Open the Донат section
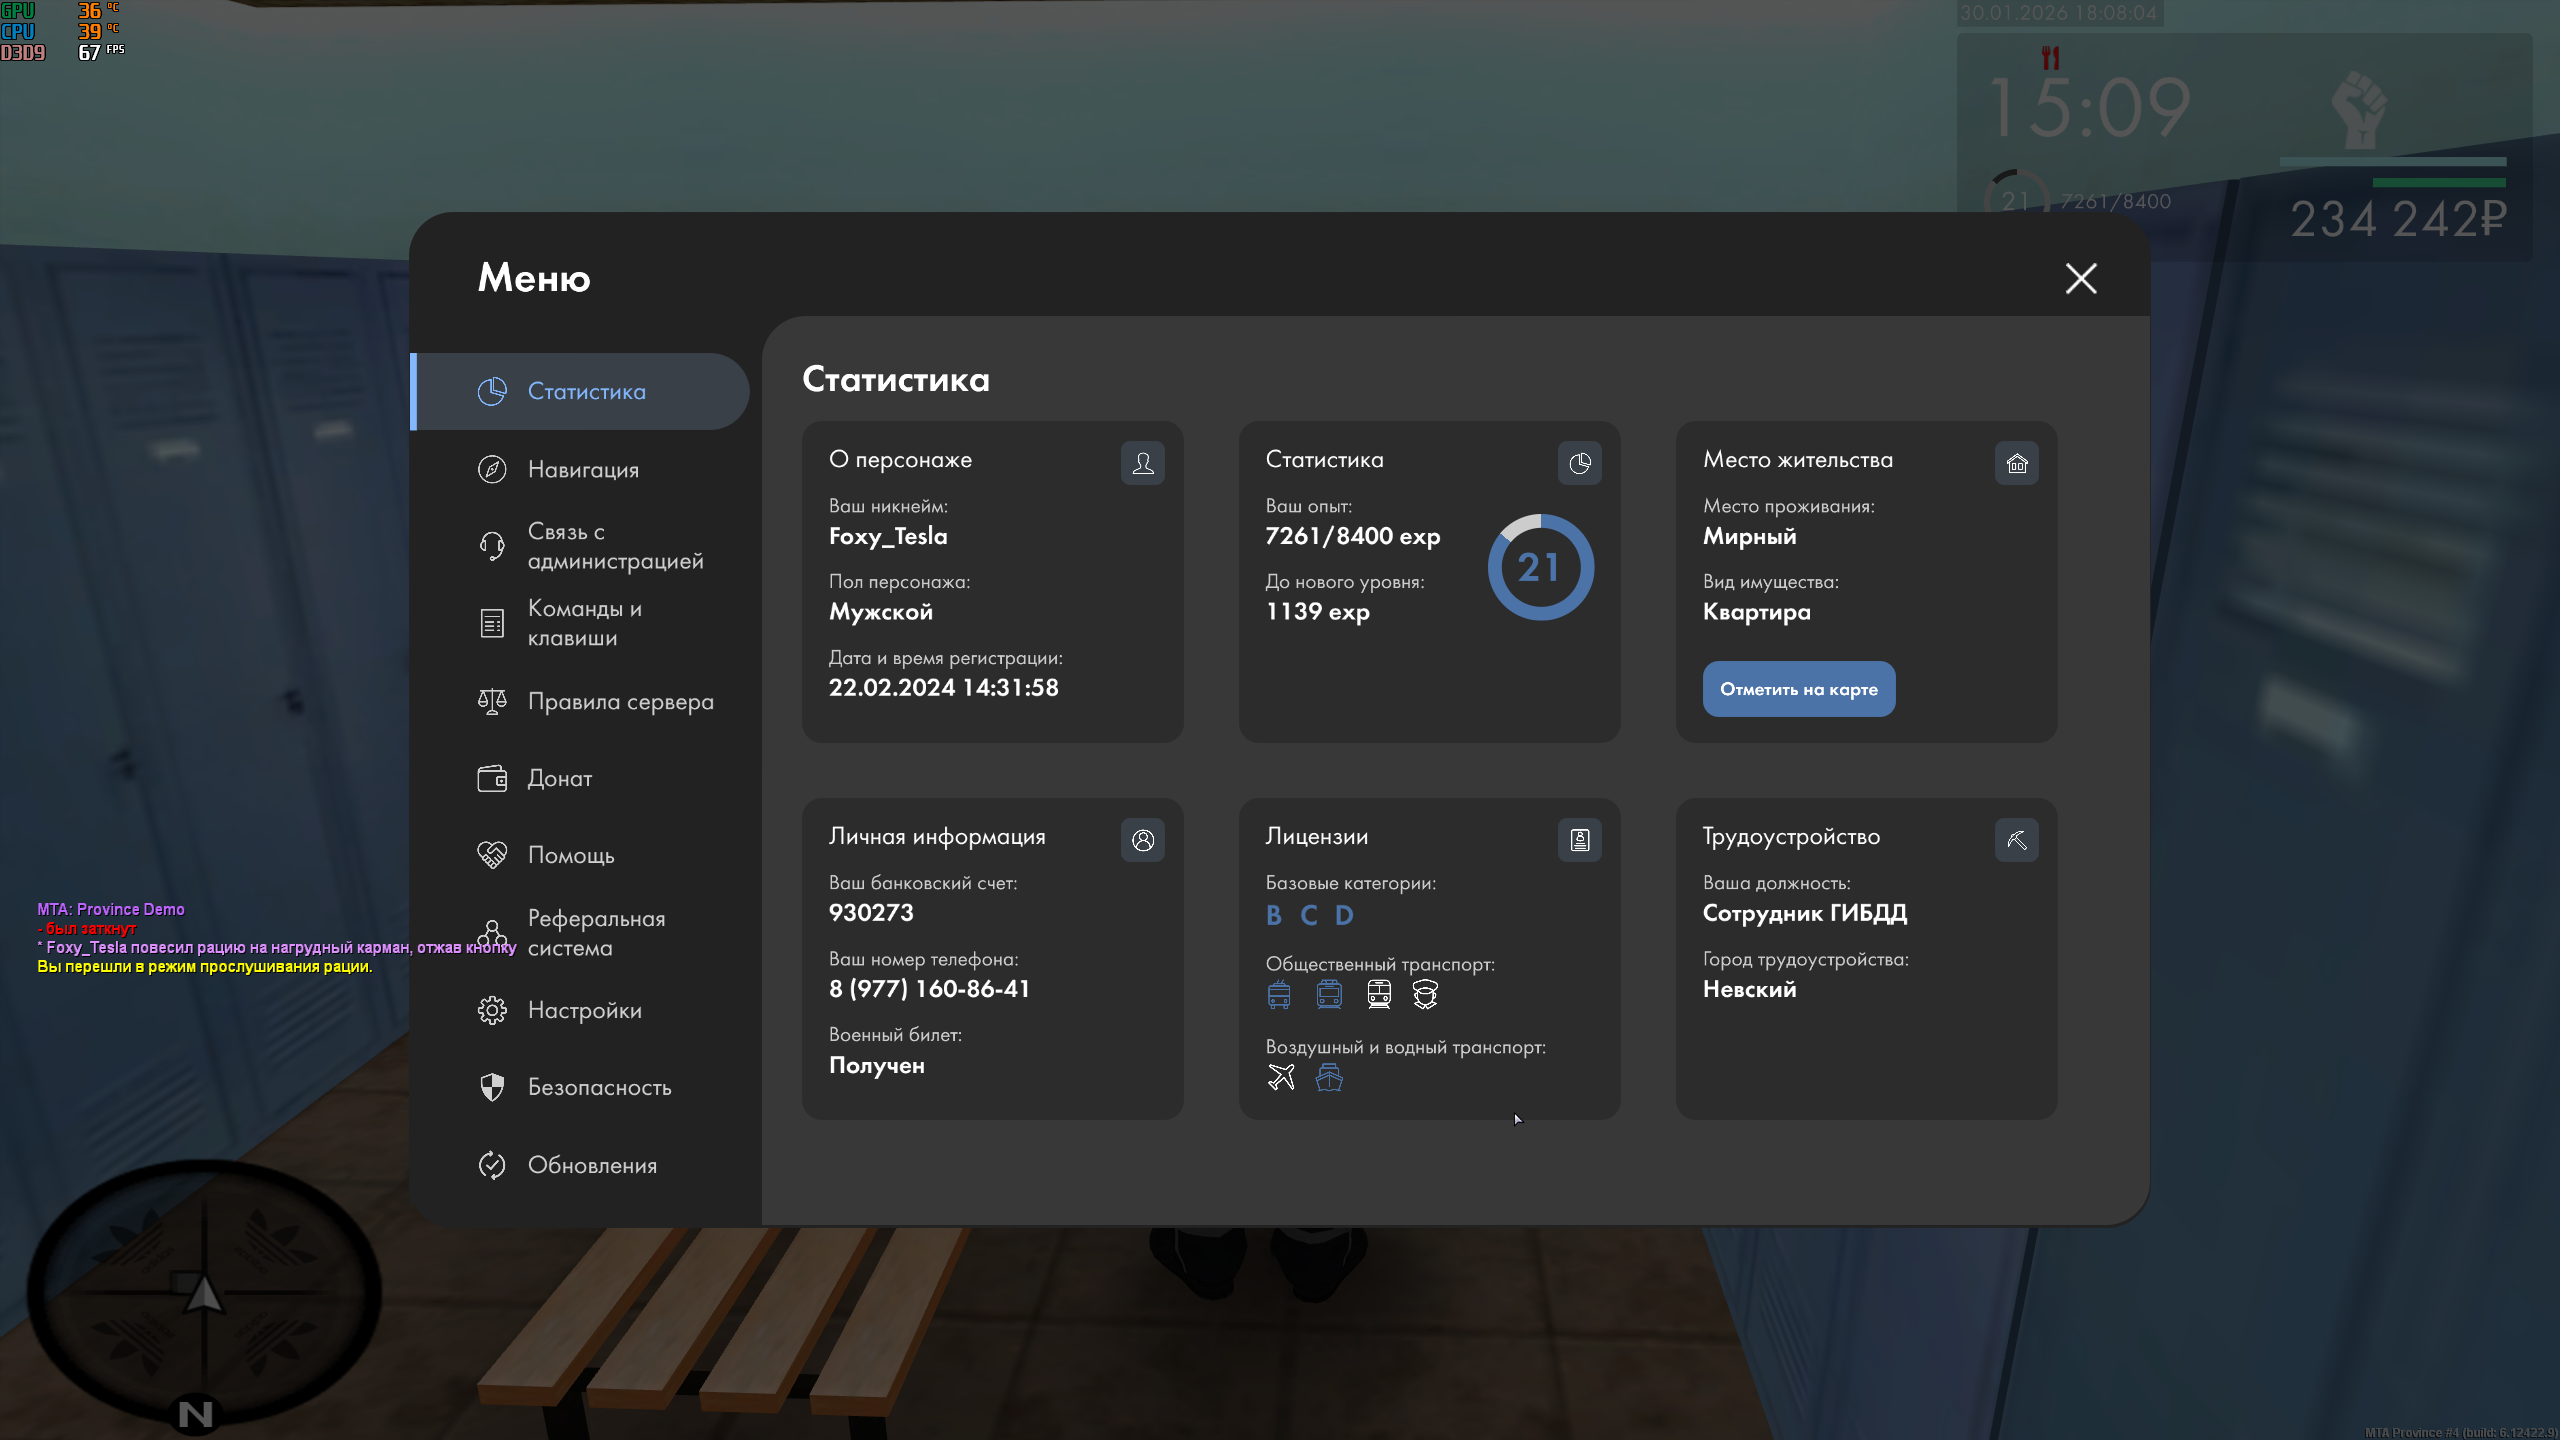Image resolution: width=2560 pixels, height=1440 pixels. pos(560,778)
